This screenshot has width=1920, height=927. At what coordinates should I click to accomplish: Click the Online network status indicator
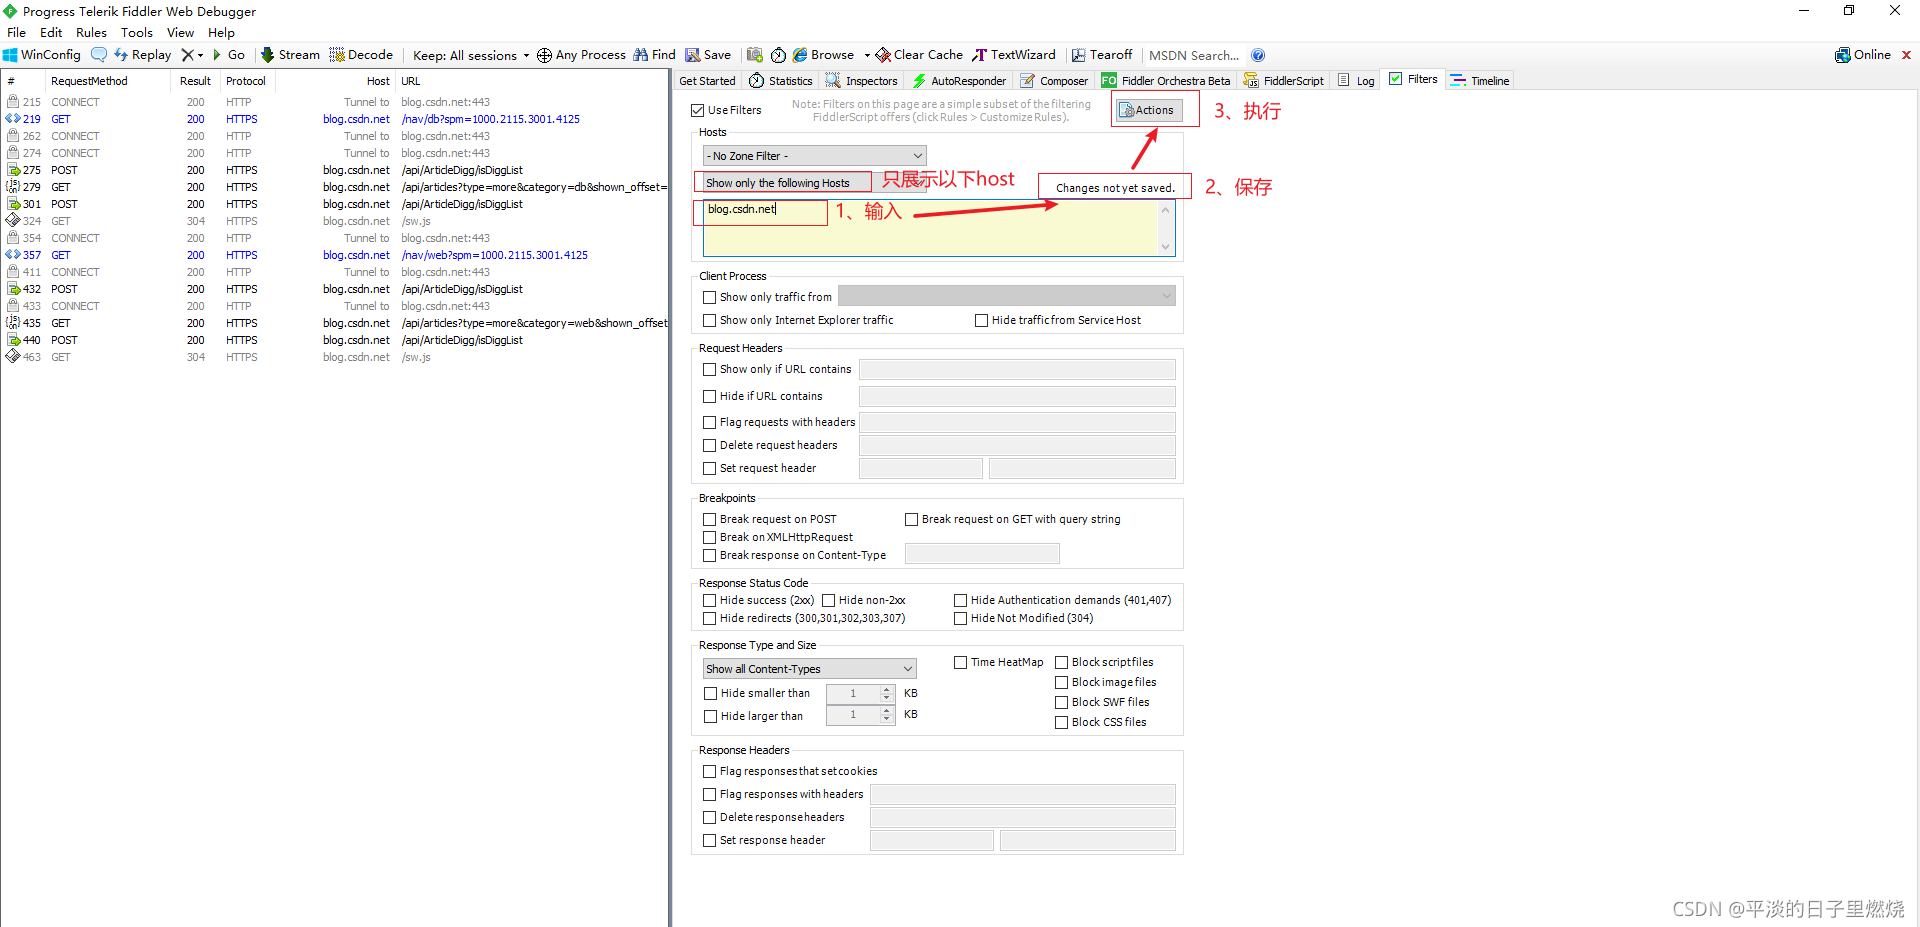1863,55
